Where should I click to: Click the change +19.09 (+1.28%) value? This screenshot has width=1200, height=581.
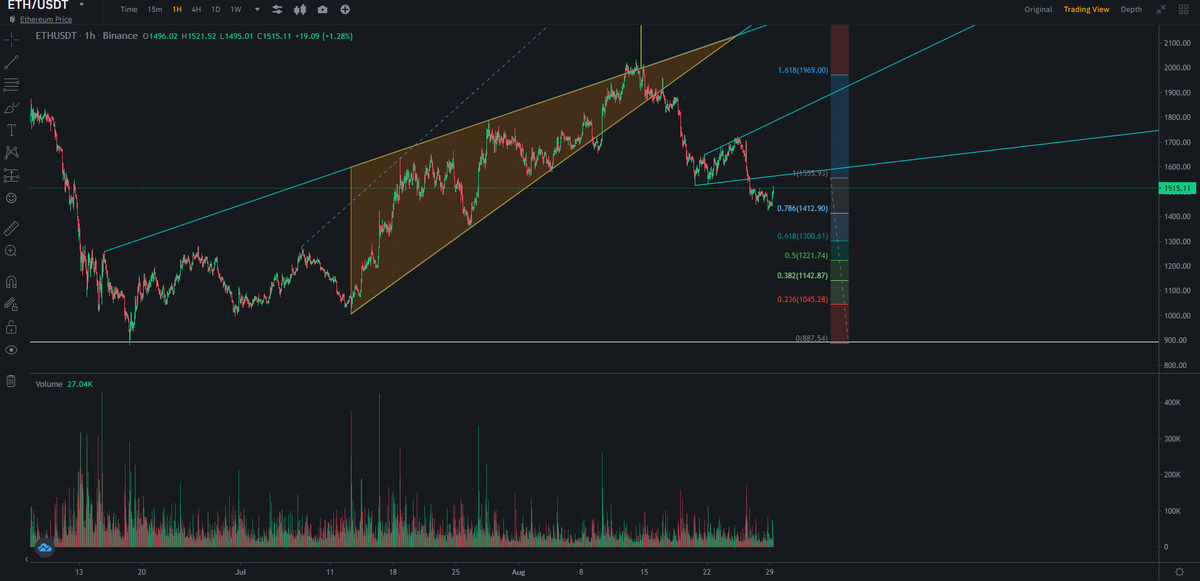pos(324,36)
